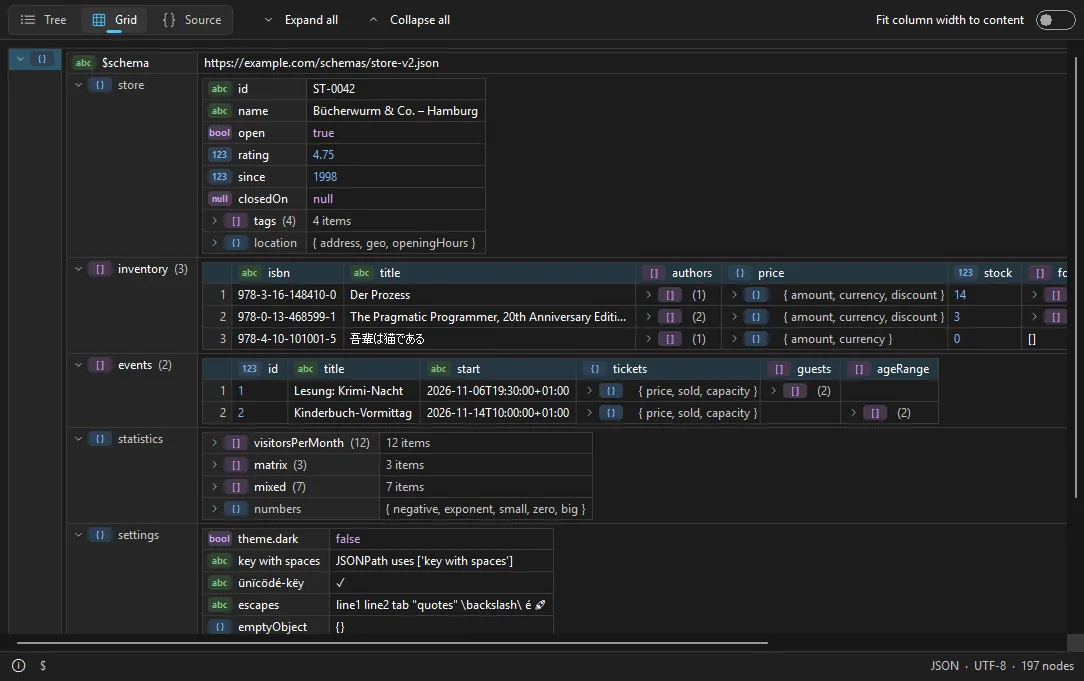This screenshot has height=681, width=1084.
Task: Expand the location object
Action: tap(214, 243)
